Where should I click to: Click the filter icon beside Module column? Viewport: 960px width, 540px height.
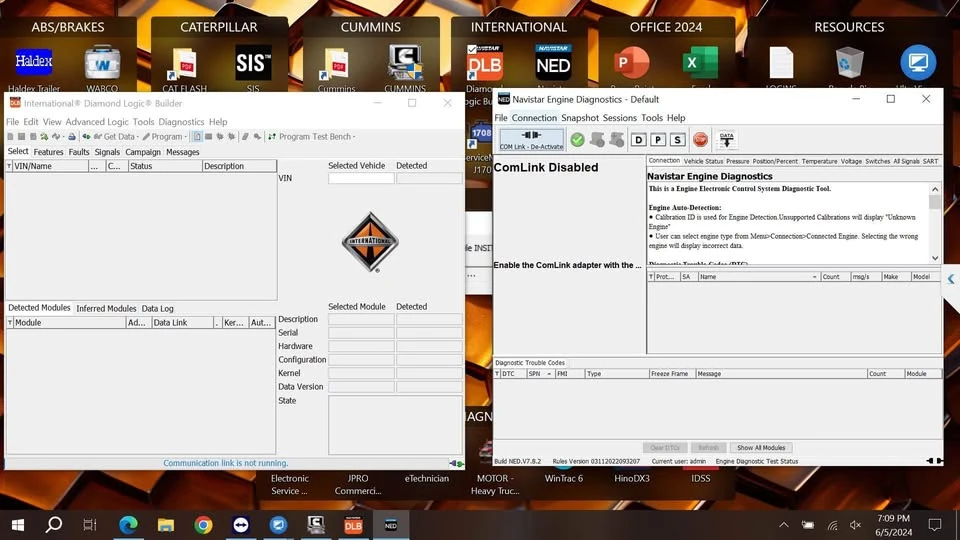point(10,323)
